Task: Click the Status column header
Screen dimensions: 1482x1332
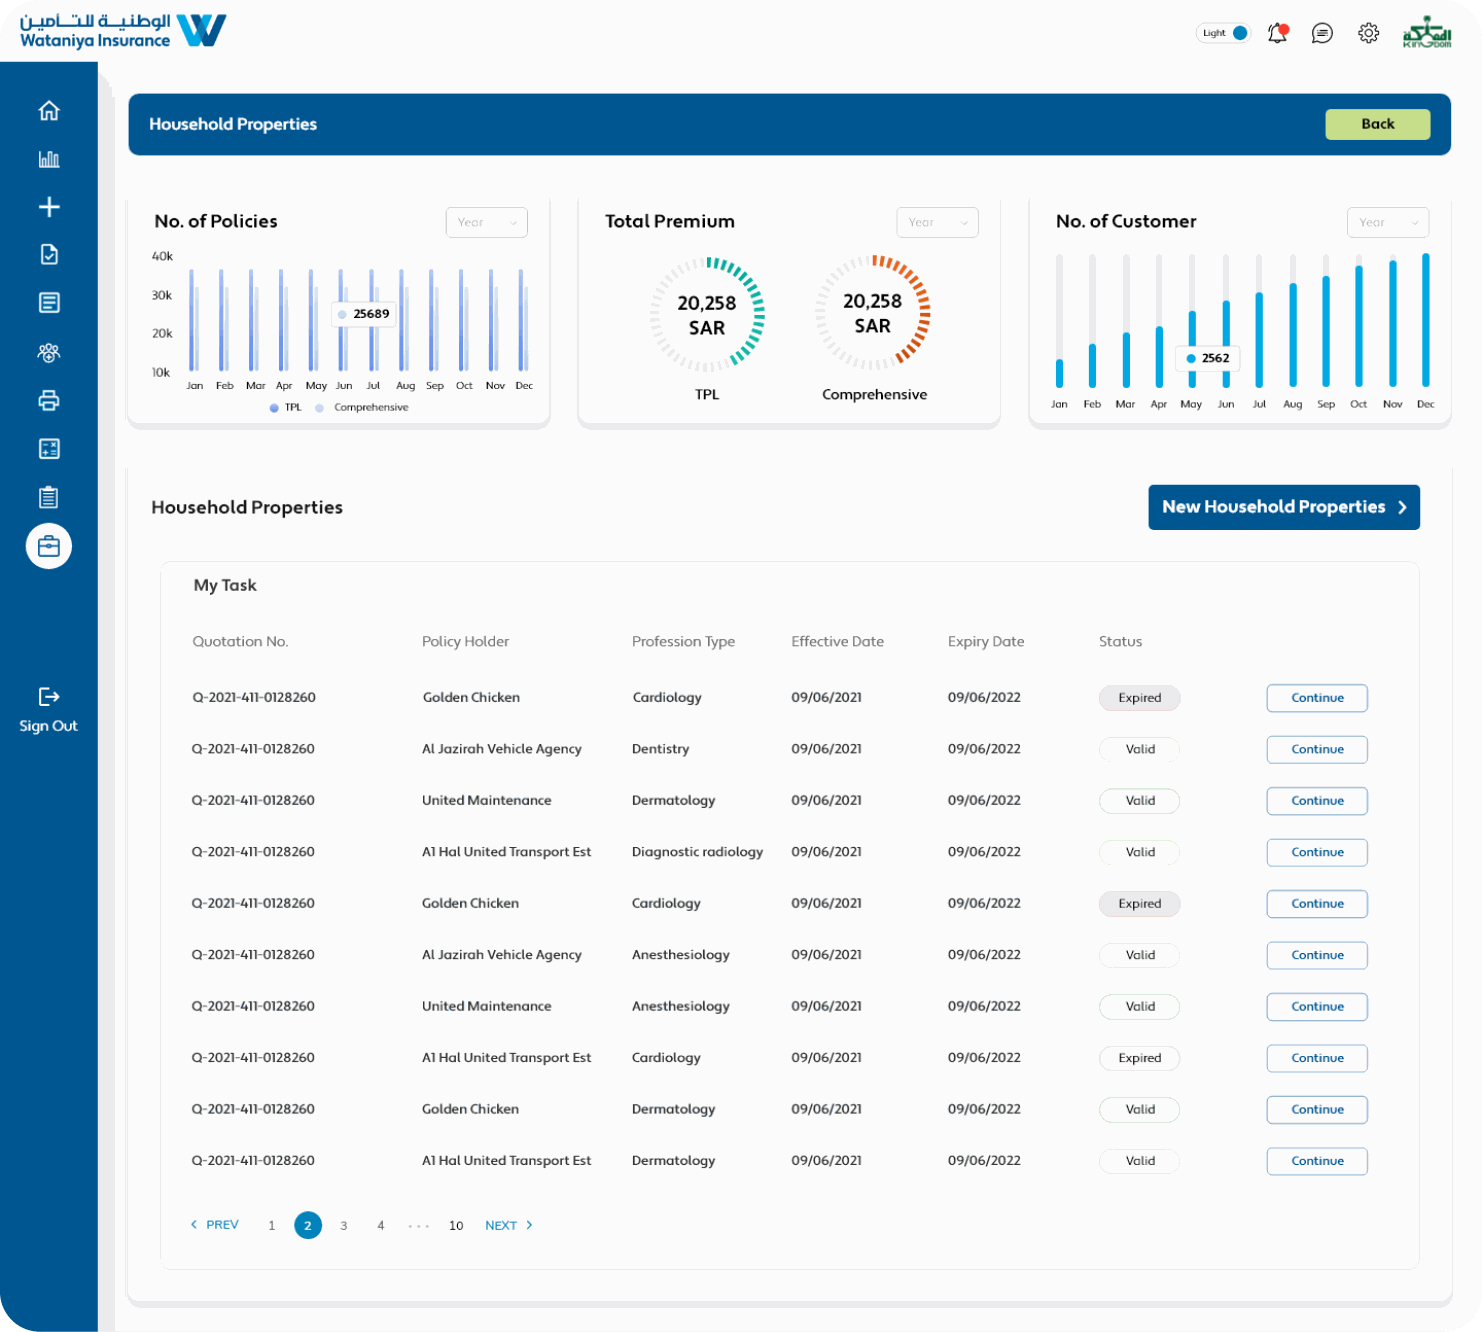Action: tap(1120, 642)
